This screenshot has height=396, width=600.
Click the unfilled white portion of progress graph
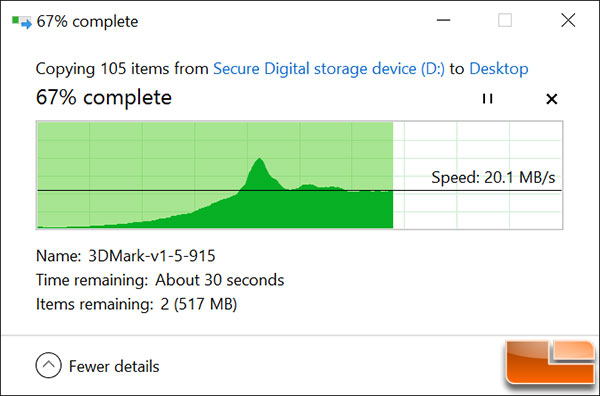coord(478,175)
